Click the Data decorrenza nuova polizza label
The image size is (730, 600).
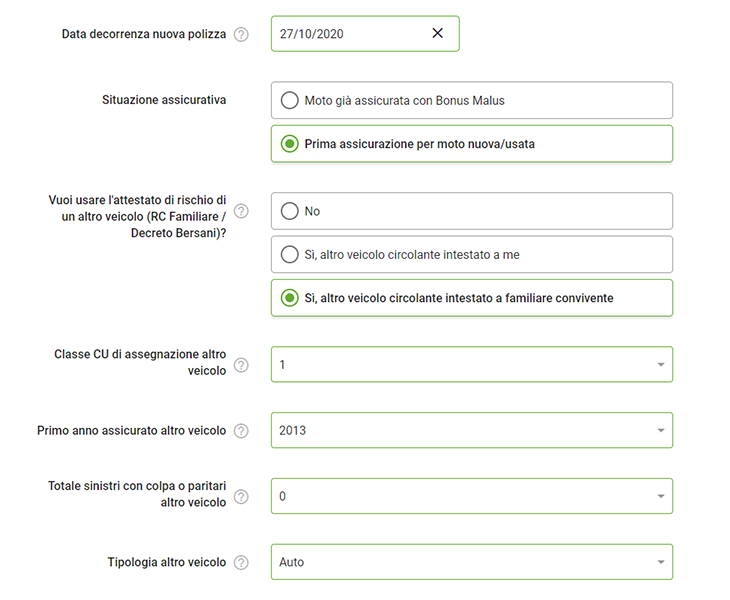pyautogui.click(x=144, y=34)
